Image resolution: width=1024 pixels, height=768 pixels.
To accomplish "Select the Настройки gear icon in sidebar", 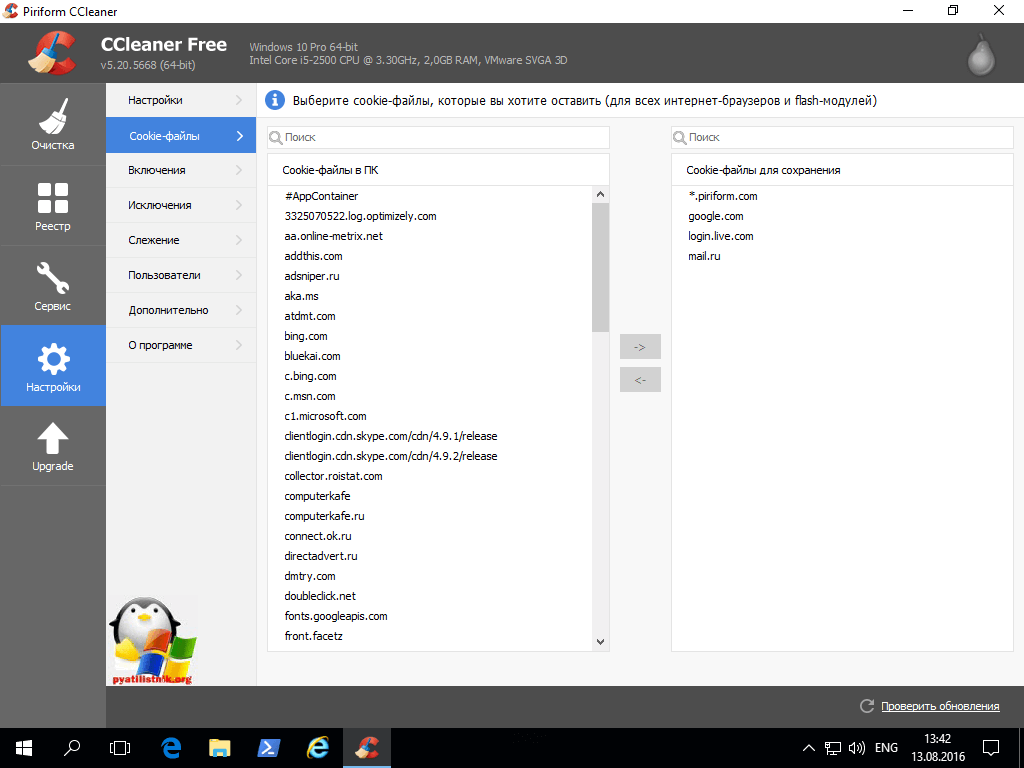I will [x=52, y=358].
